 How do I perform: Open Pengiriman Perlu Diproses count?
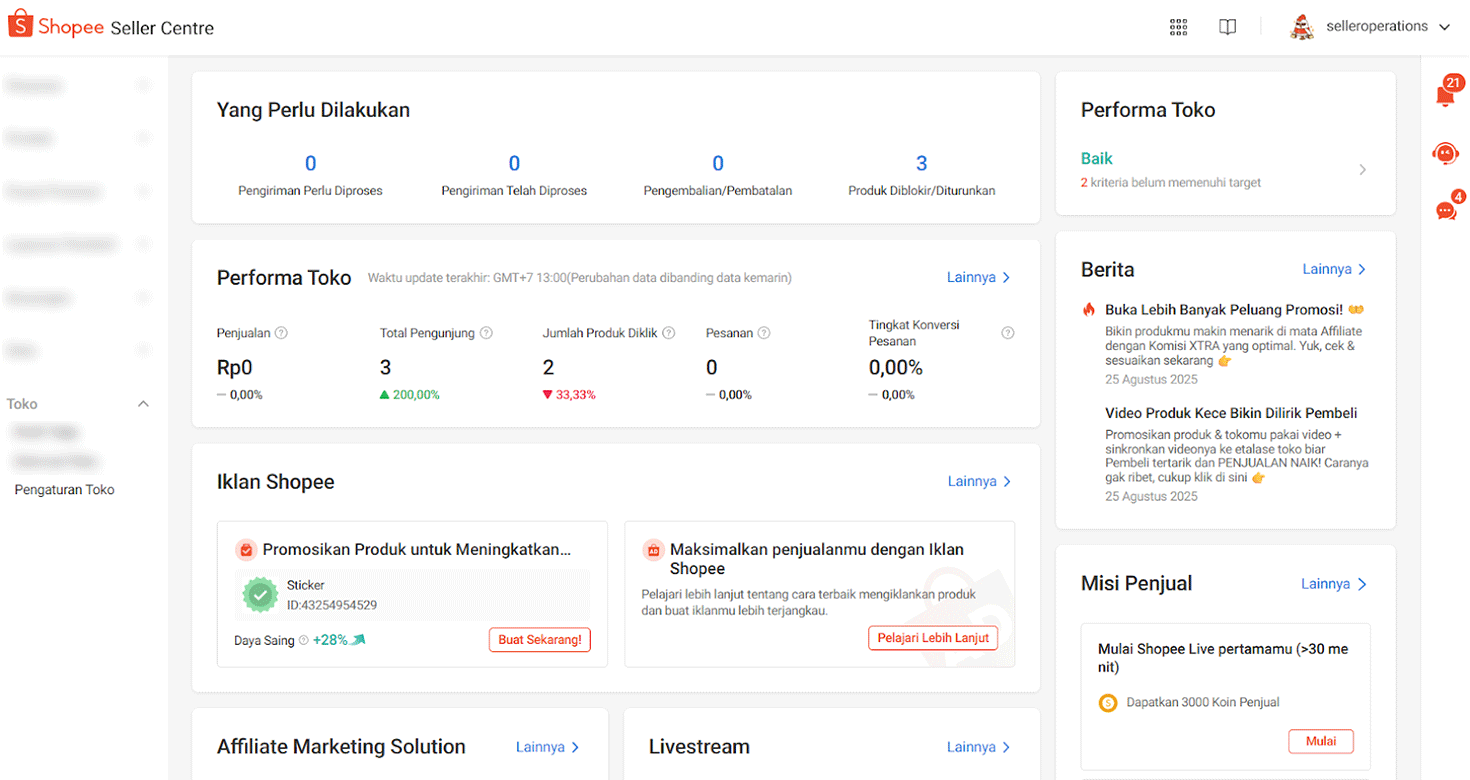pos(310,164)
